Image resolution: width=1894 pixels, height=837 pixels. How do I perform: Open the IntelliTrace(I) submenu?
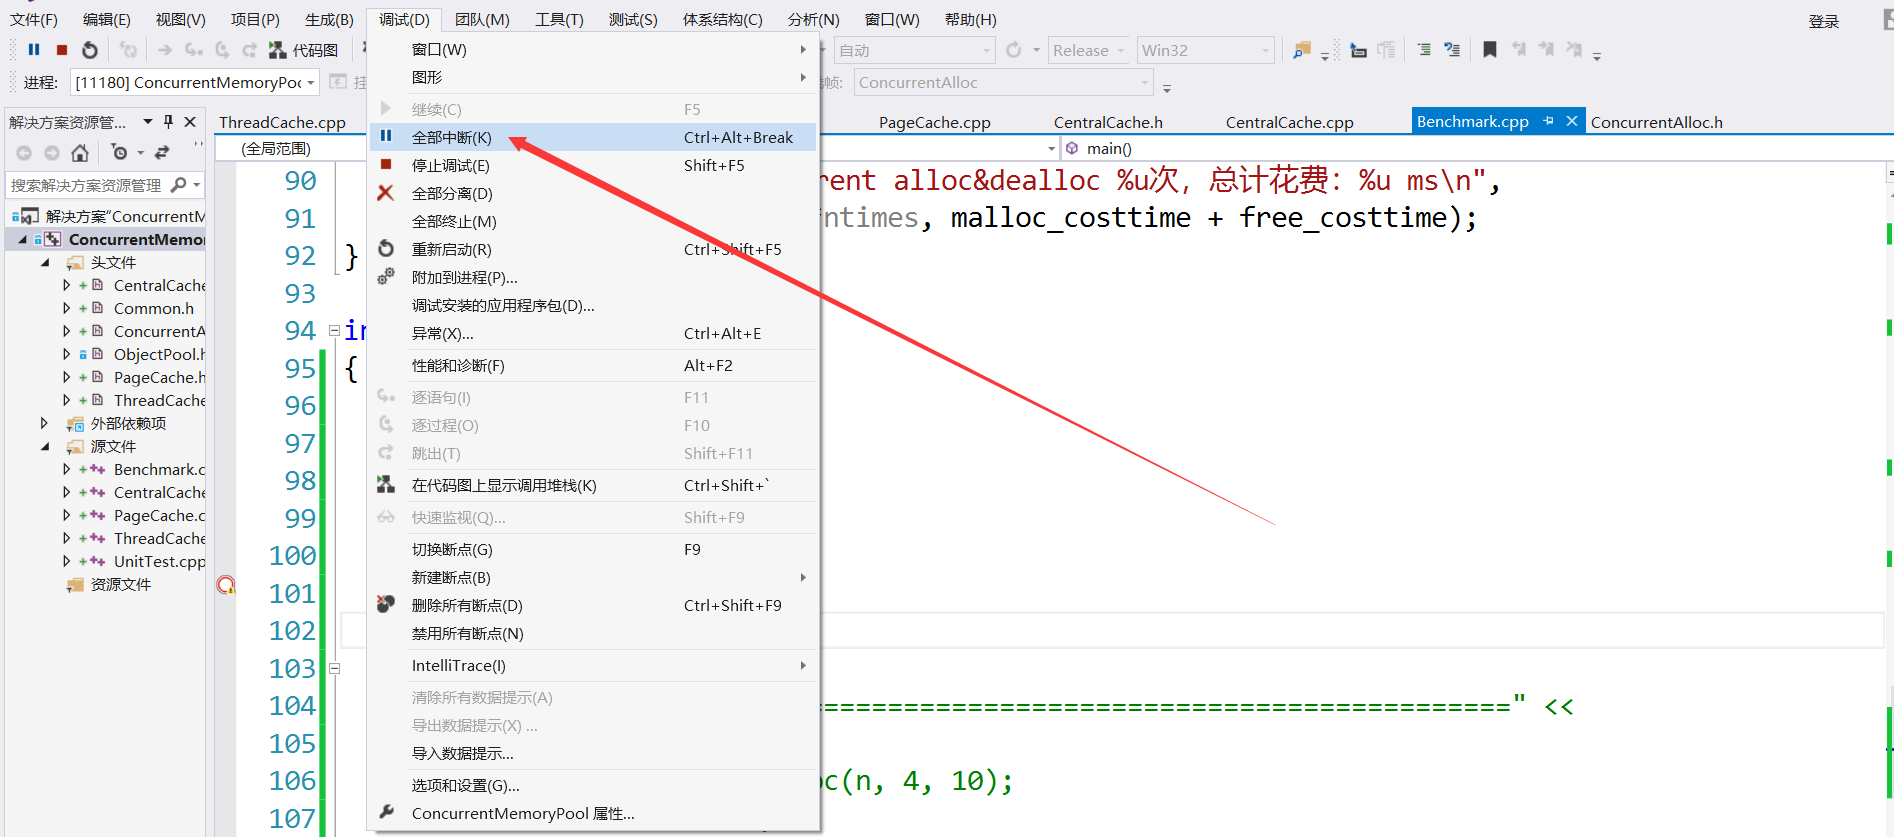point(594,665)
